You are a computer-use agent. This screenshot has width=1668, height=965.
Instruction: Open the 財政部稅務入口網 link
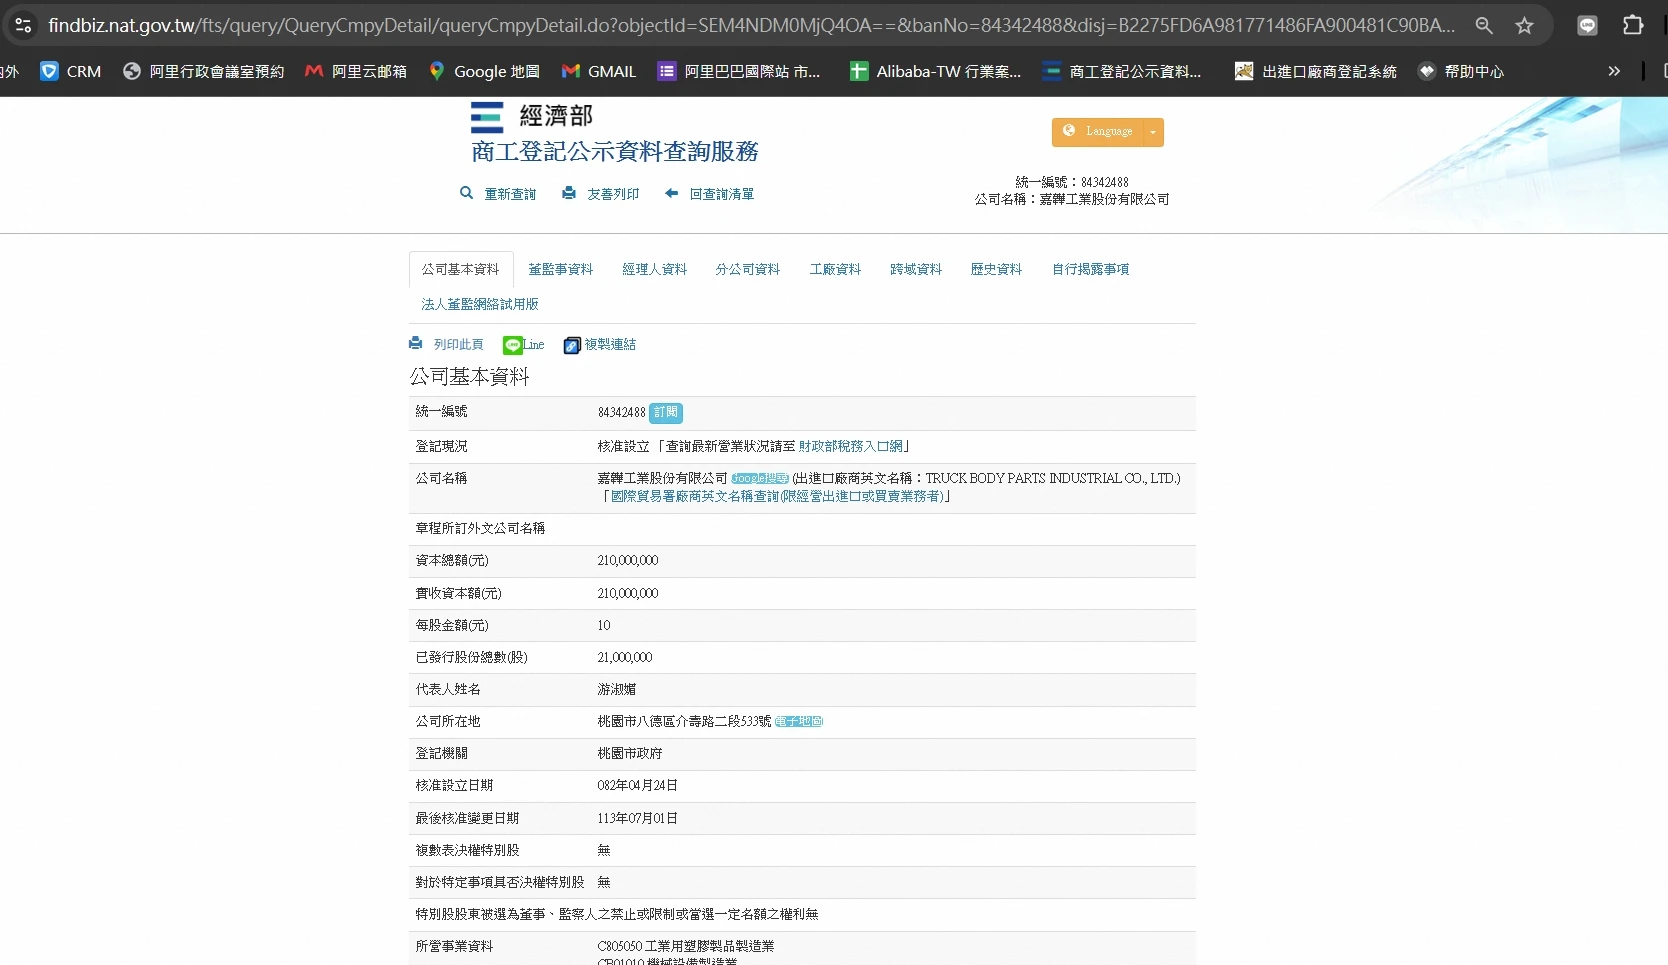pyautogui.click(x=850, y=446)
